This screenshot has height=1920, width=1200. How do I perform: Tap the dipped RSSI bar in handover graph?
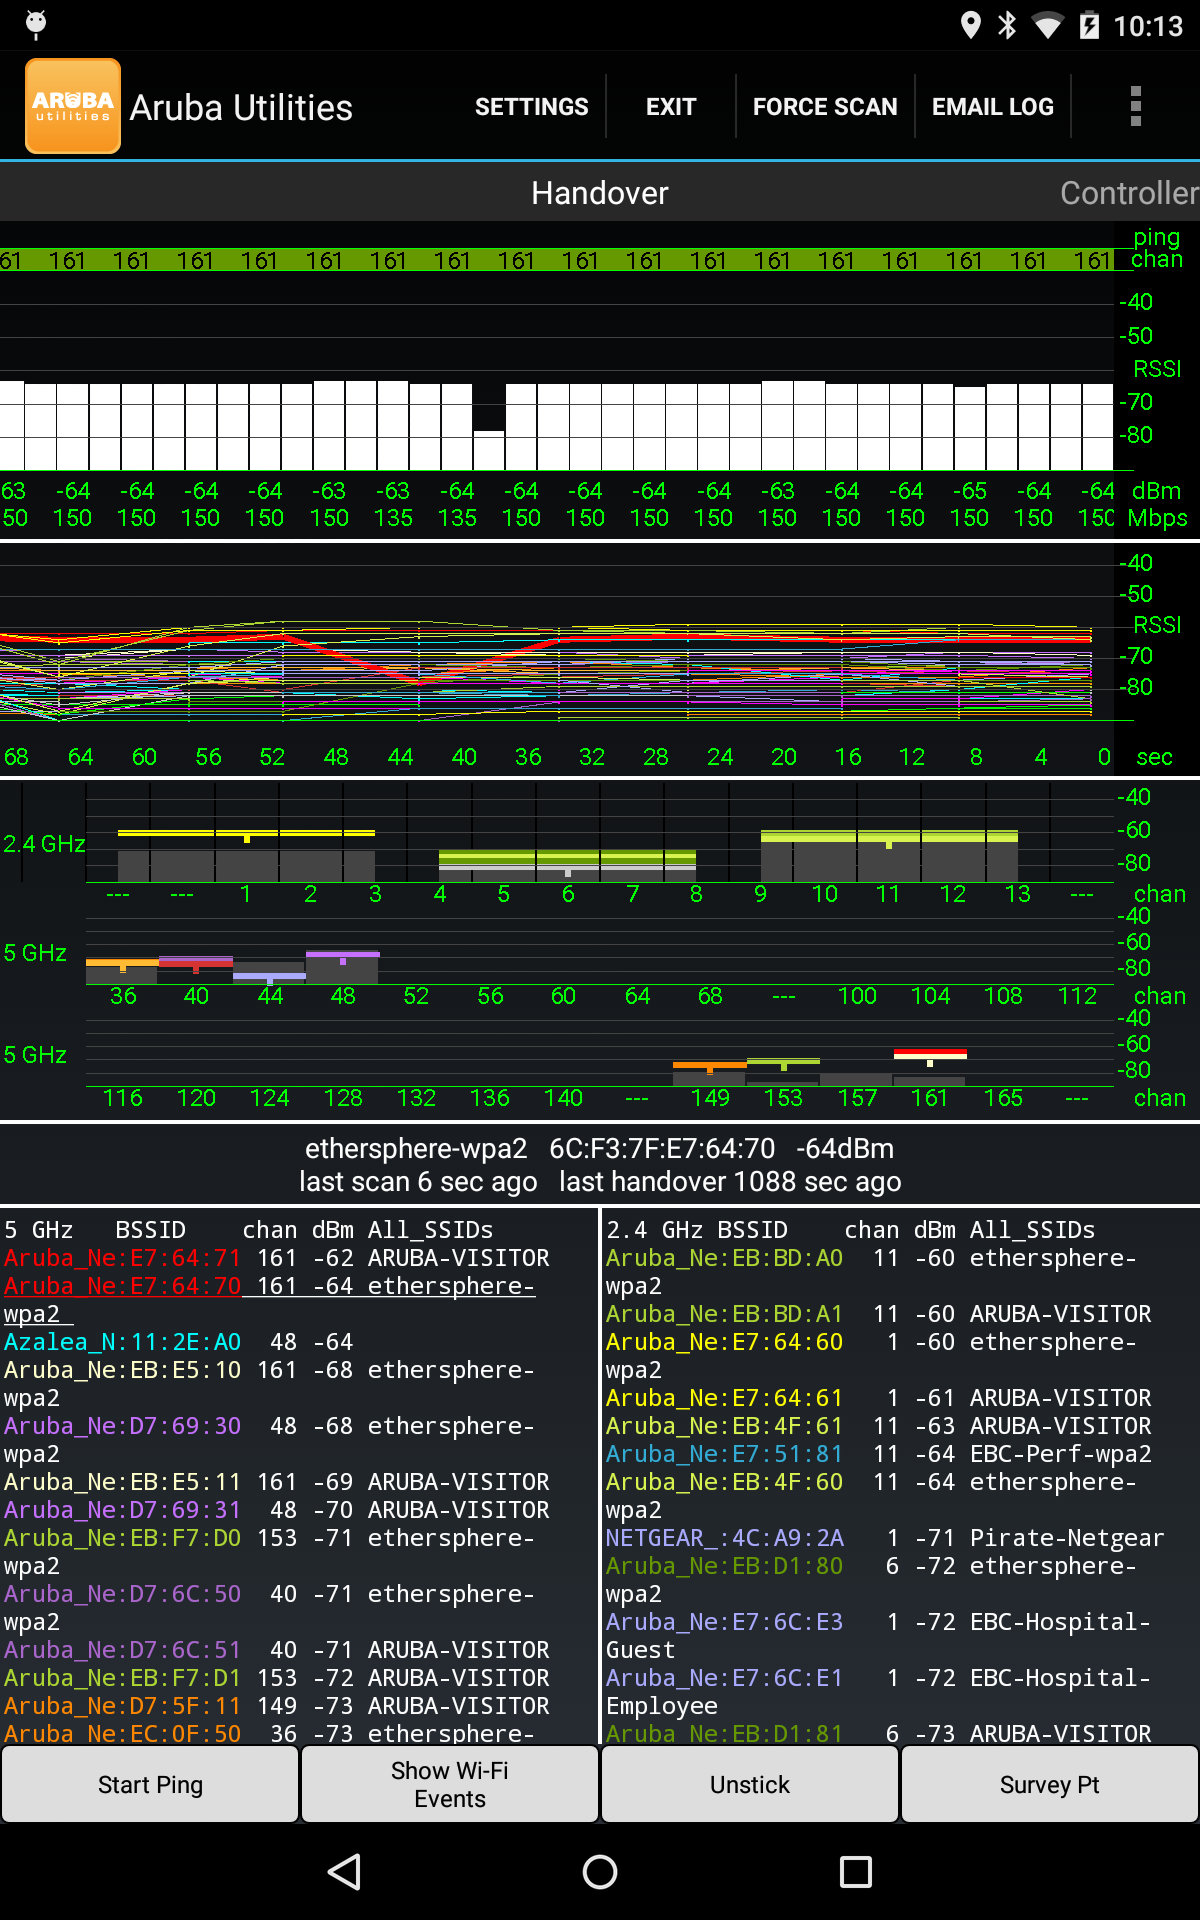(489, 450)
